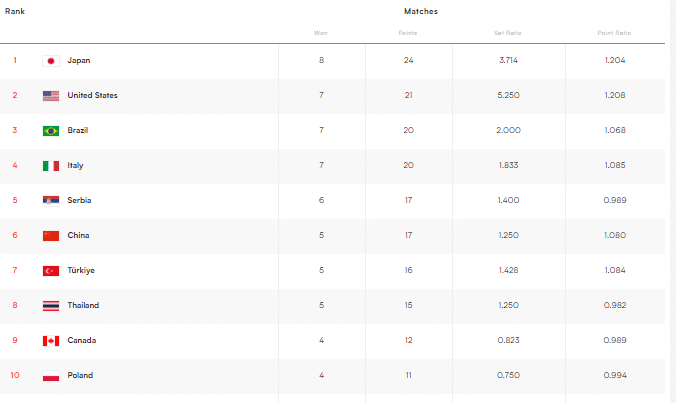The height and width of the screenshot is (403, 676).
Task: Open the Japan team link
Action: pos(79,61)
